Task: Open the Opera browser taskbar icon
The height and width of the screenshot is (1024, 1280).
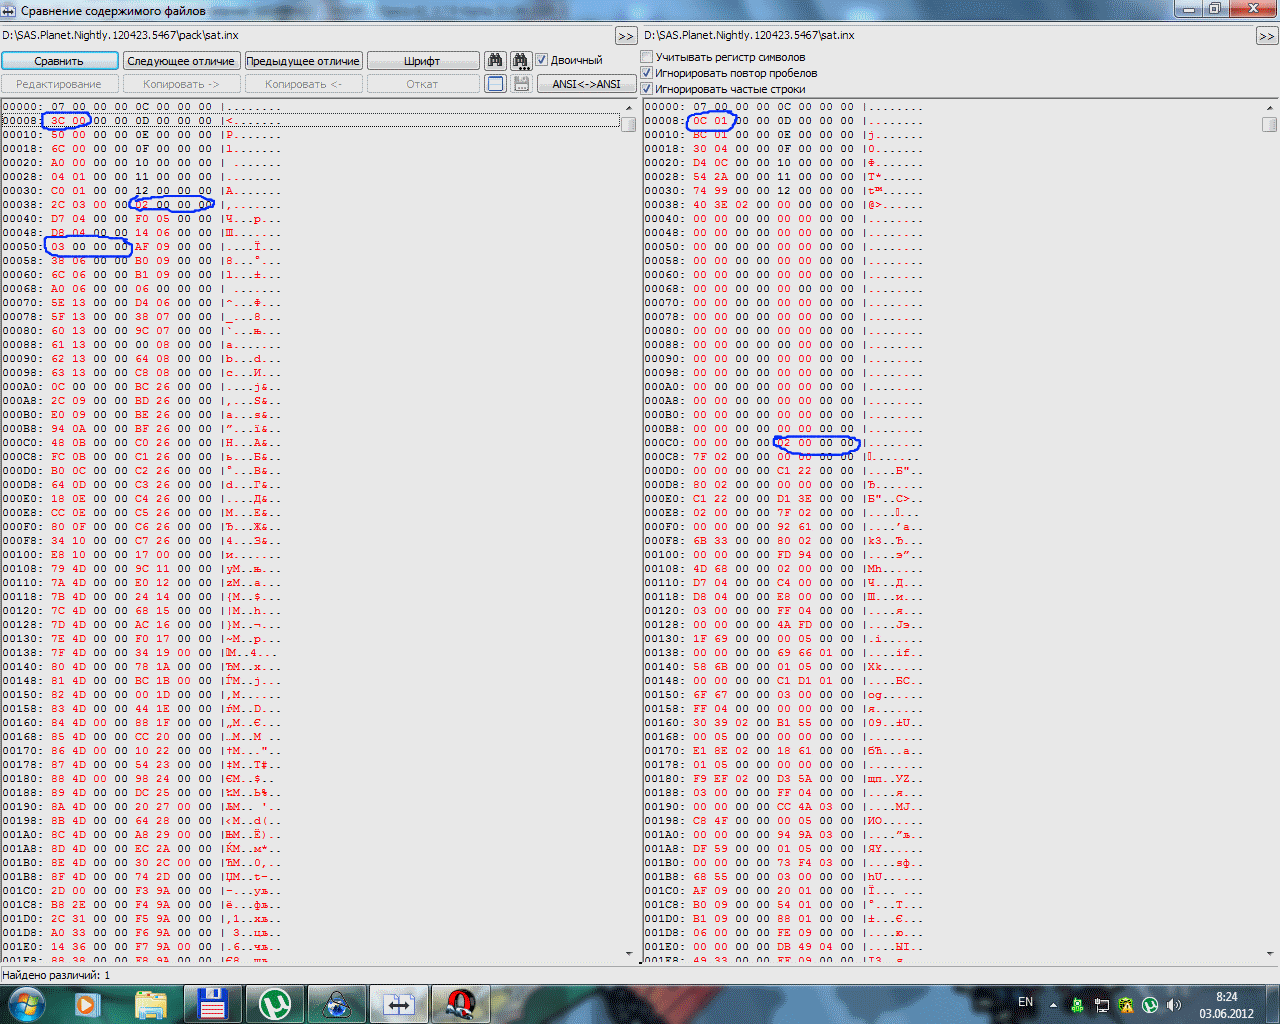Action: click(x=460, y=1003)
